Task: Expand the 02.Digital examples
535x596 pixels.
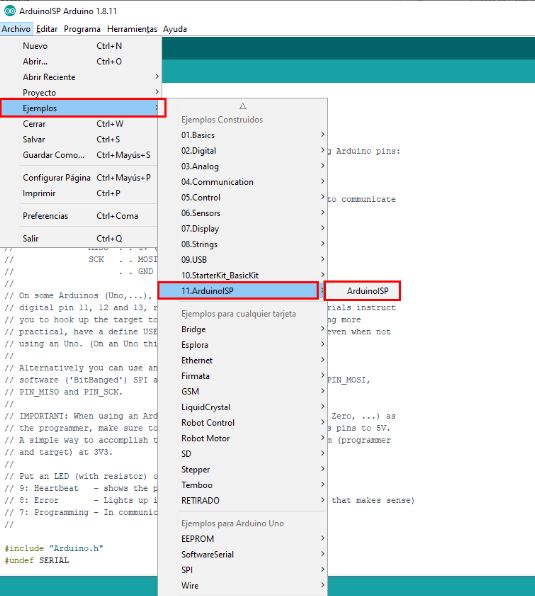Action: [x=242, y=151]
